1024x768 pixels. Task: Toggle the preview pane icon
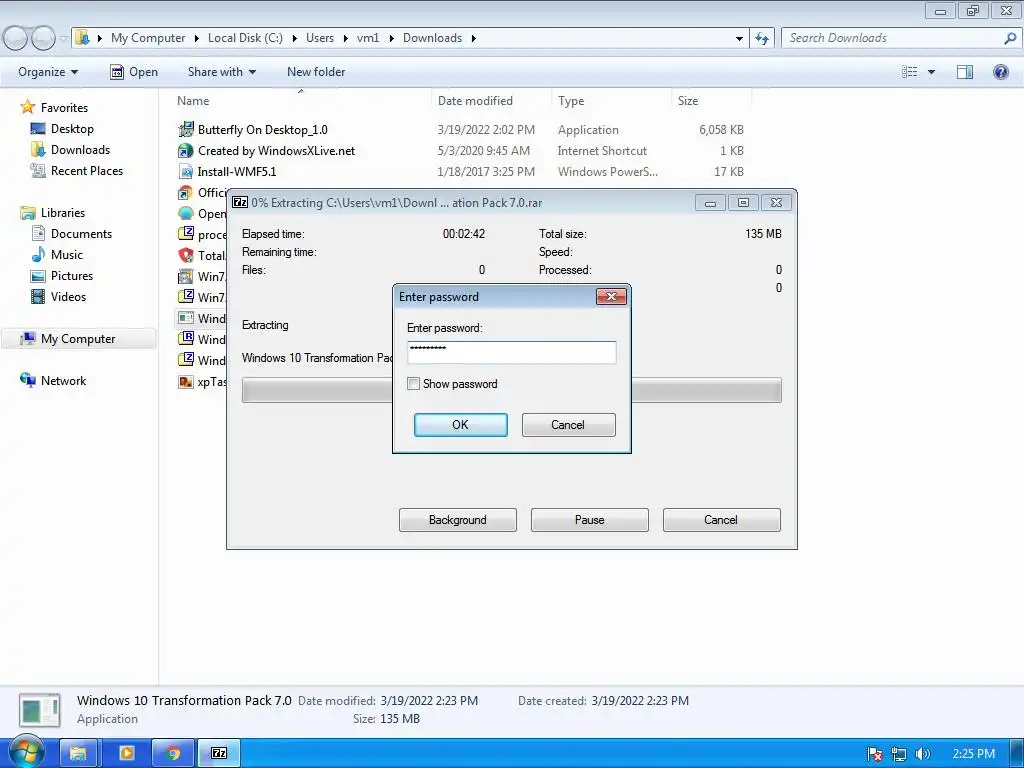(965, 72)
